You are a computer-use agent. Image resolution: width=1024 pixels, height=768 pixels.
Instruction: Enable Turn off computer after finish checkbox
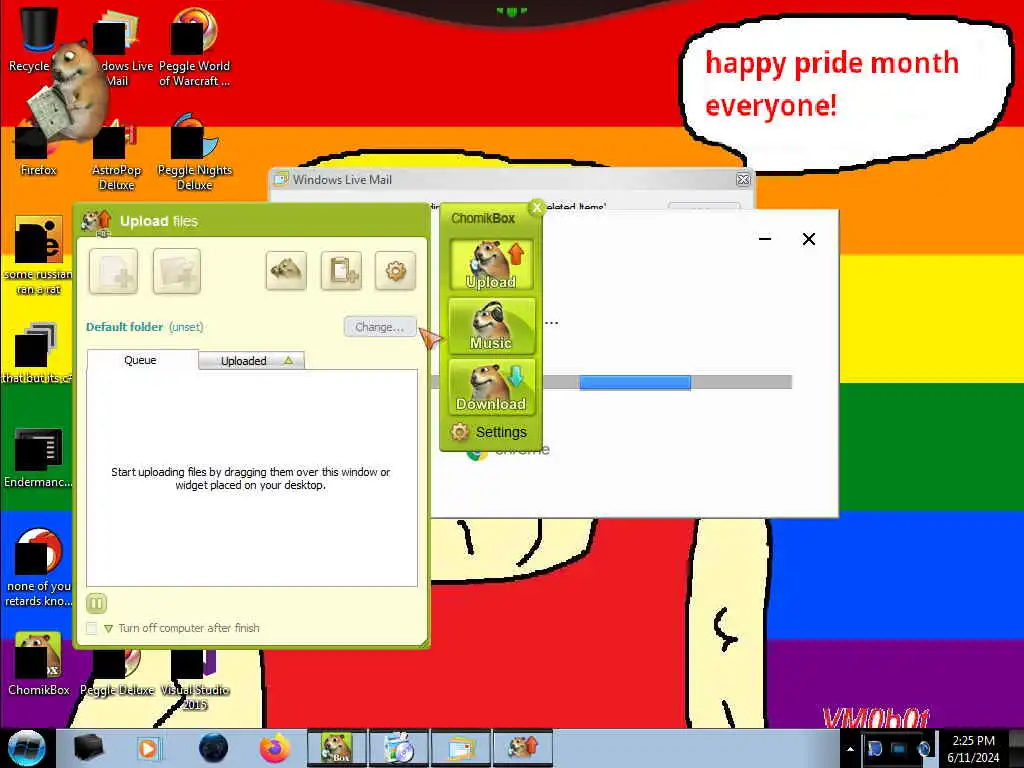pyautogui.click(x=91, y=628)
